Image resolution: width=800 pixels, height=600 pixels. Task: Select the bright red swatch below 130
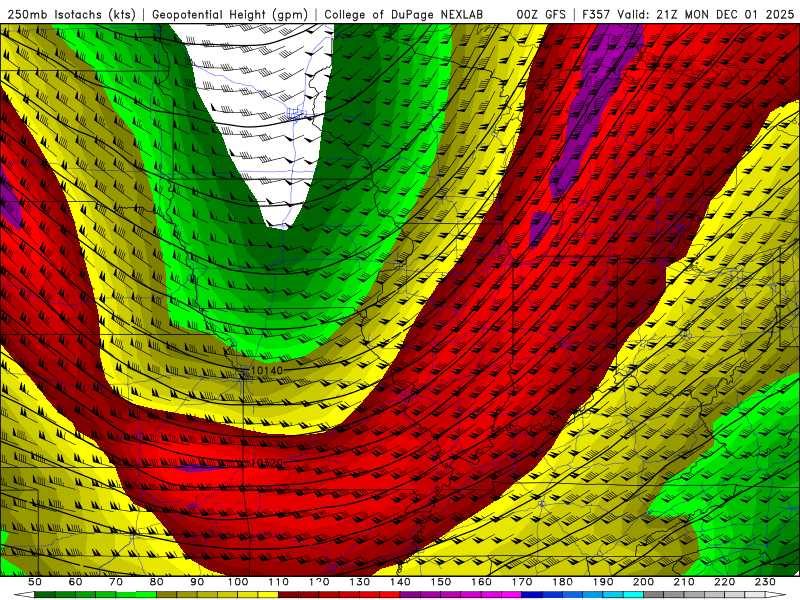(x=369, y=595)
